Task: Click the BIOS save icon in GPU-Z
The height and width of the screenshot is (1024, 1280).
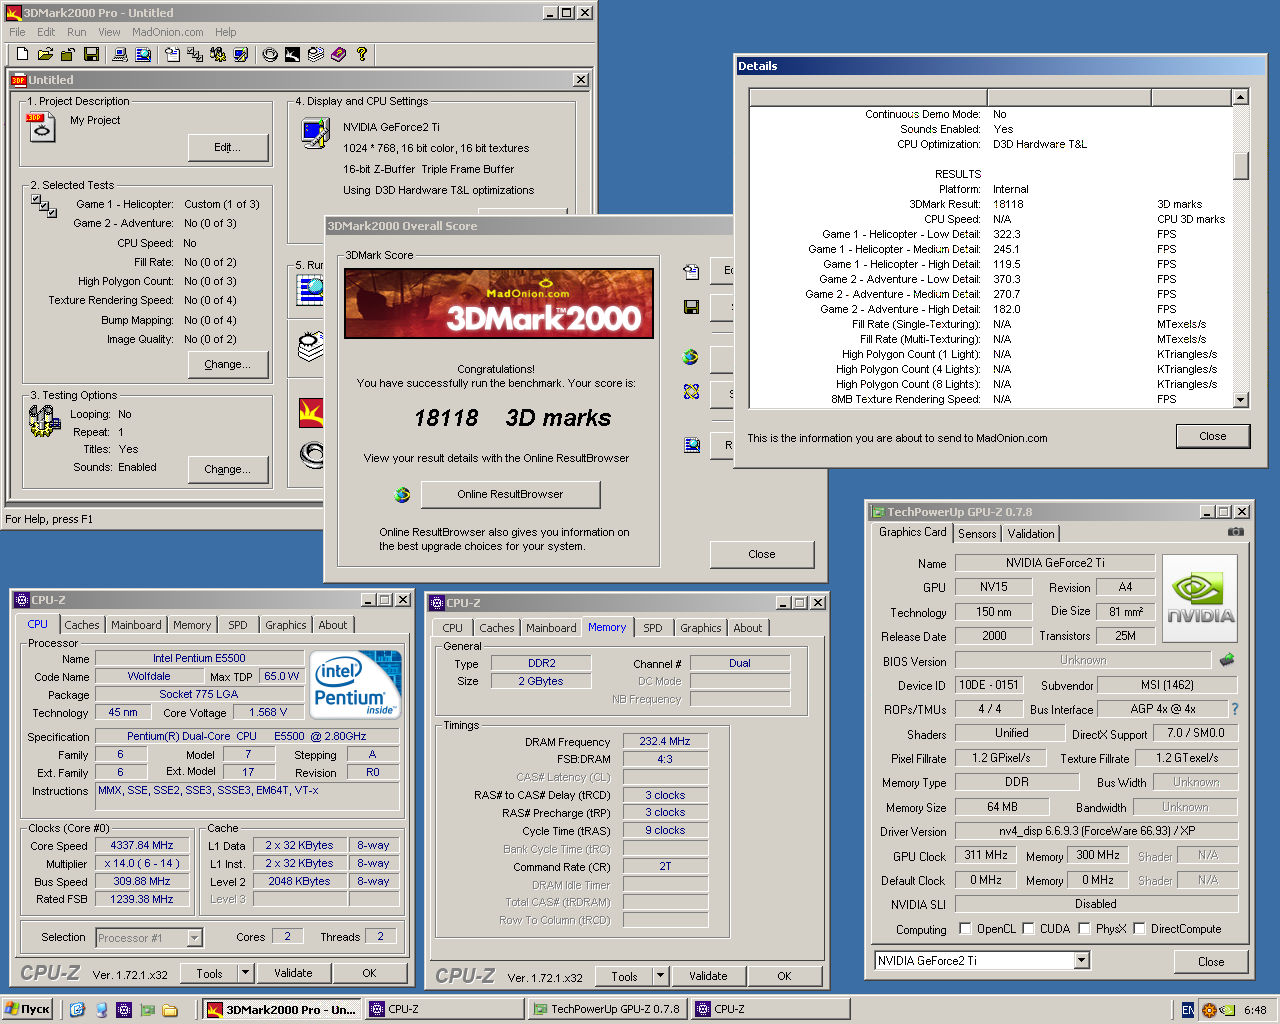Action: [1227, 660]
